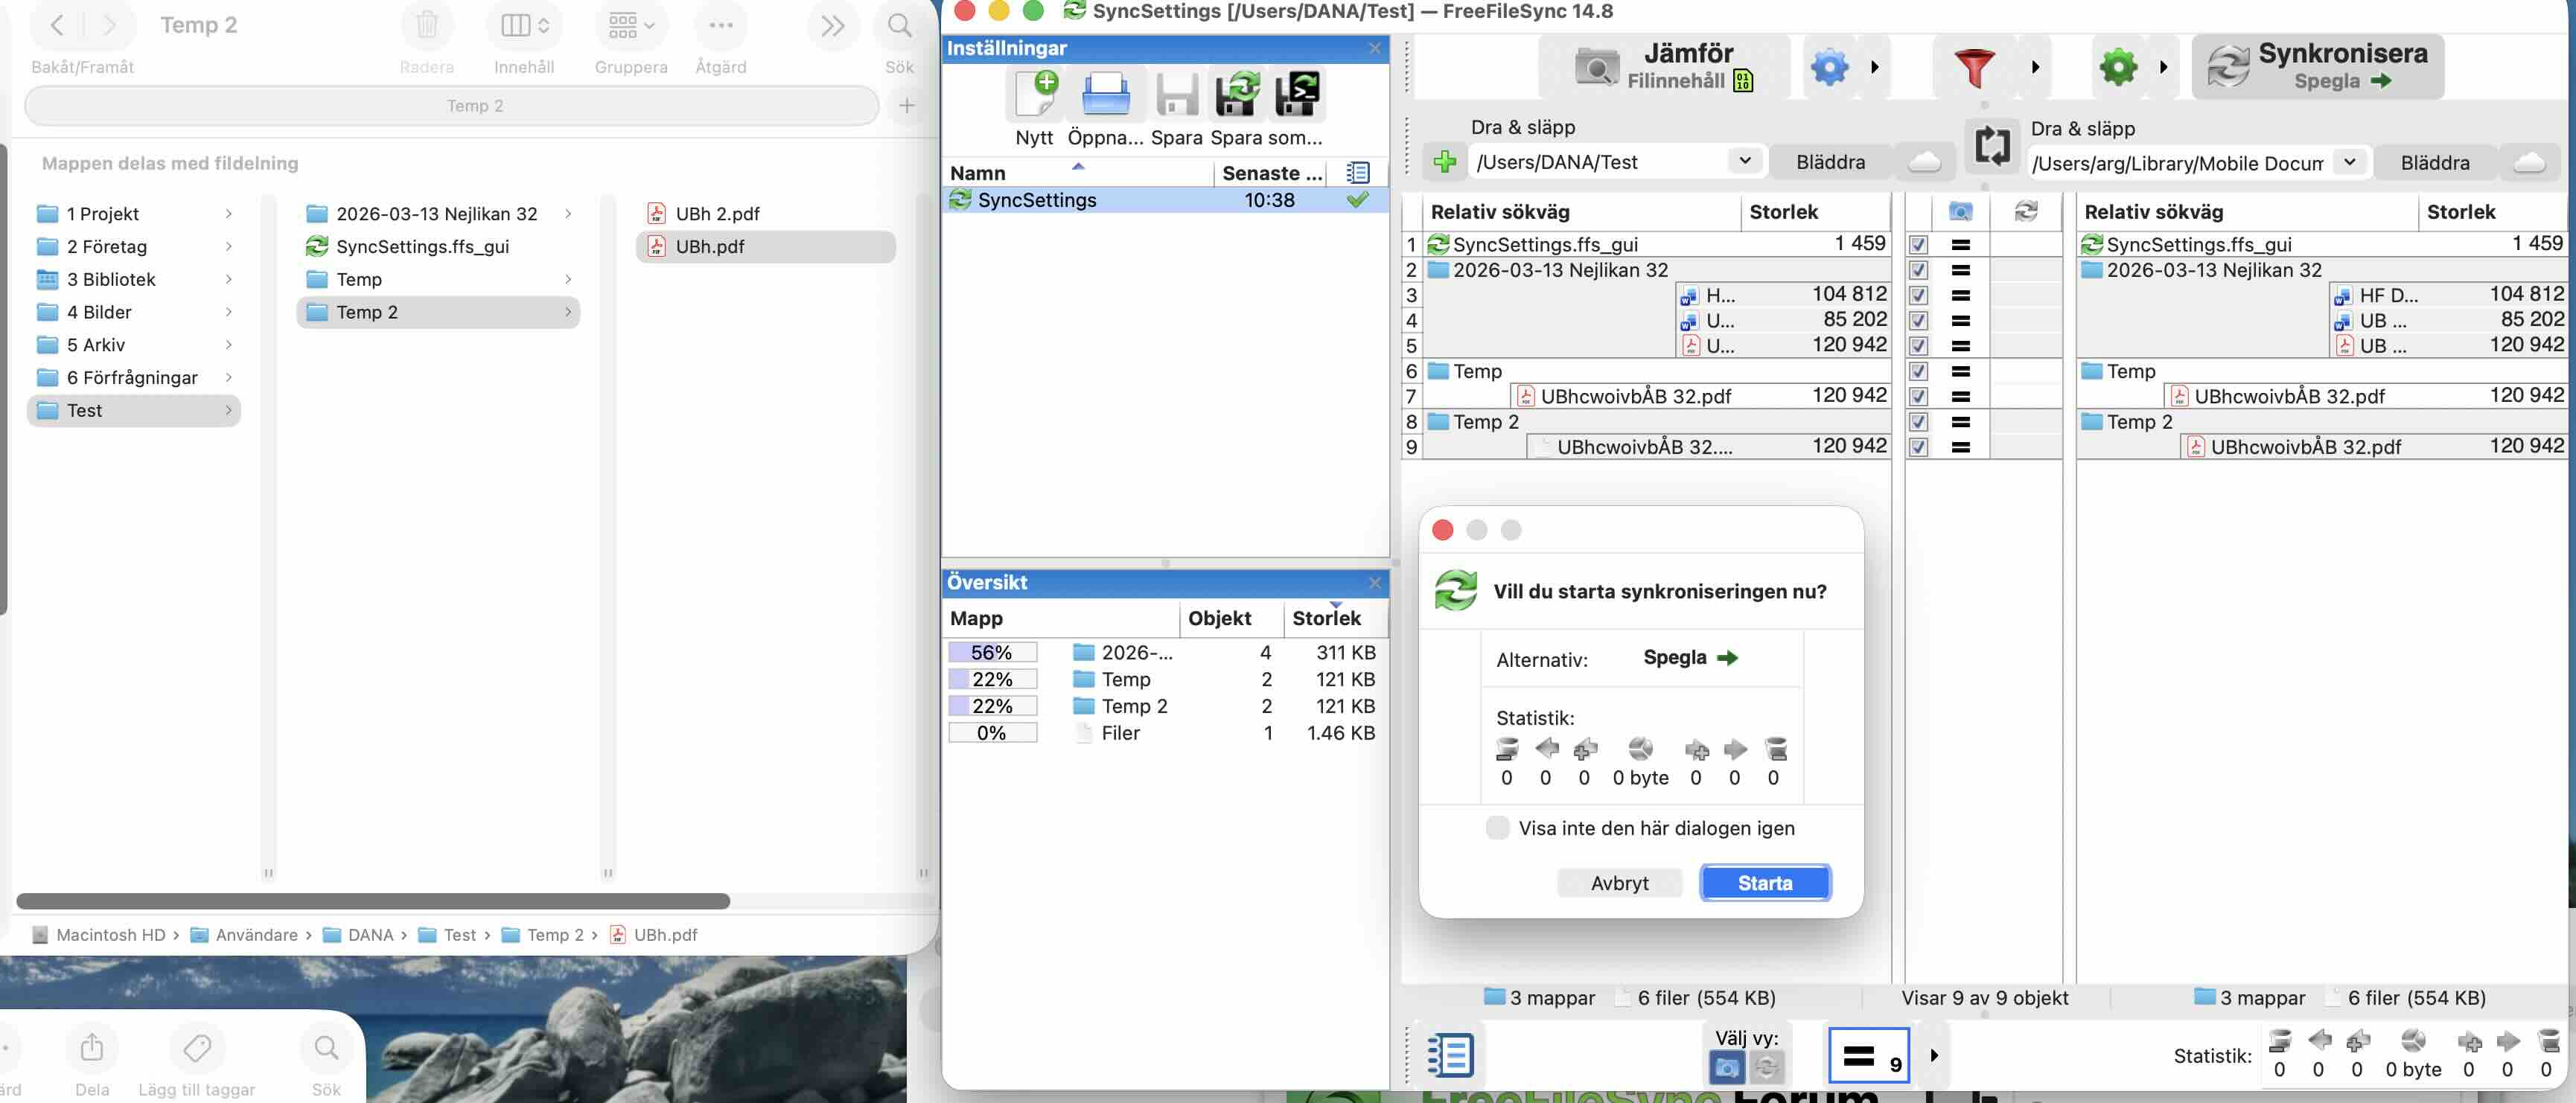
Task: Open synchronization settings green gear
Action: [x=2118, y=67]
